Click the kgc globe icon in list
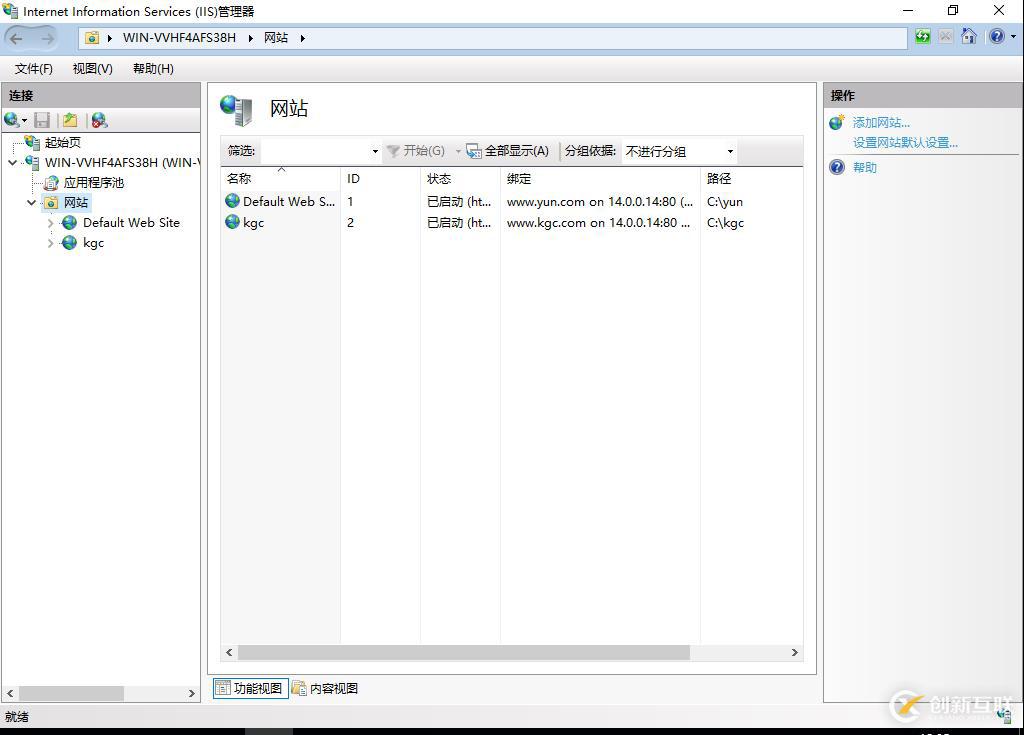The image size is (1024, 735). pos(232,222)
